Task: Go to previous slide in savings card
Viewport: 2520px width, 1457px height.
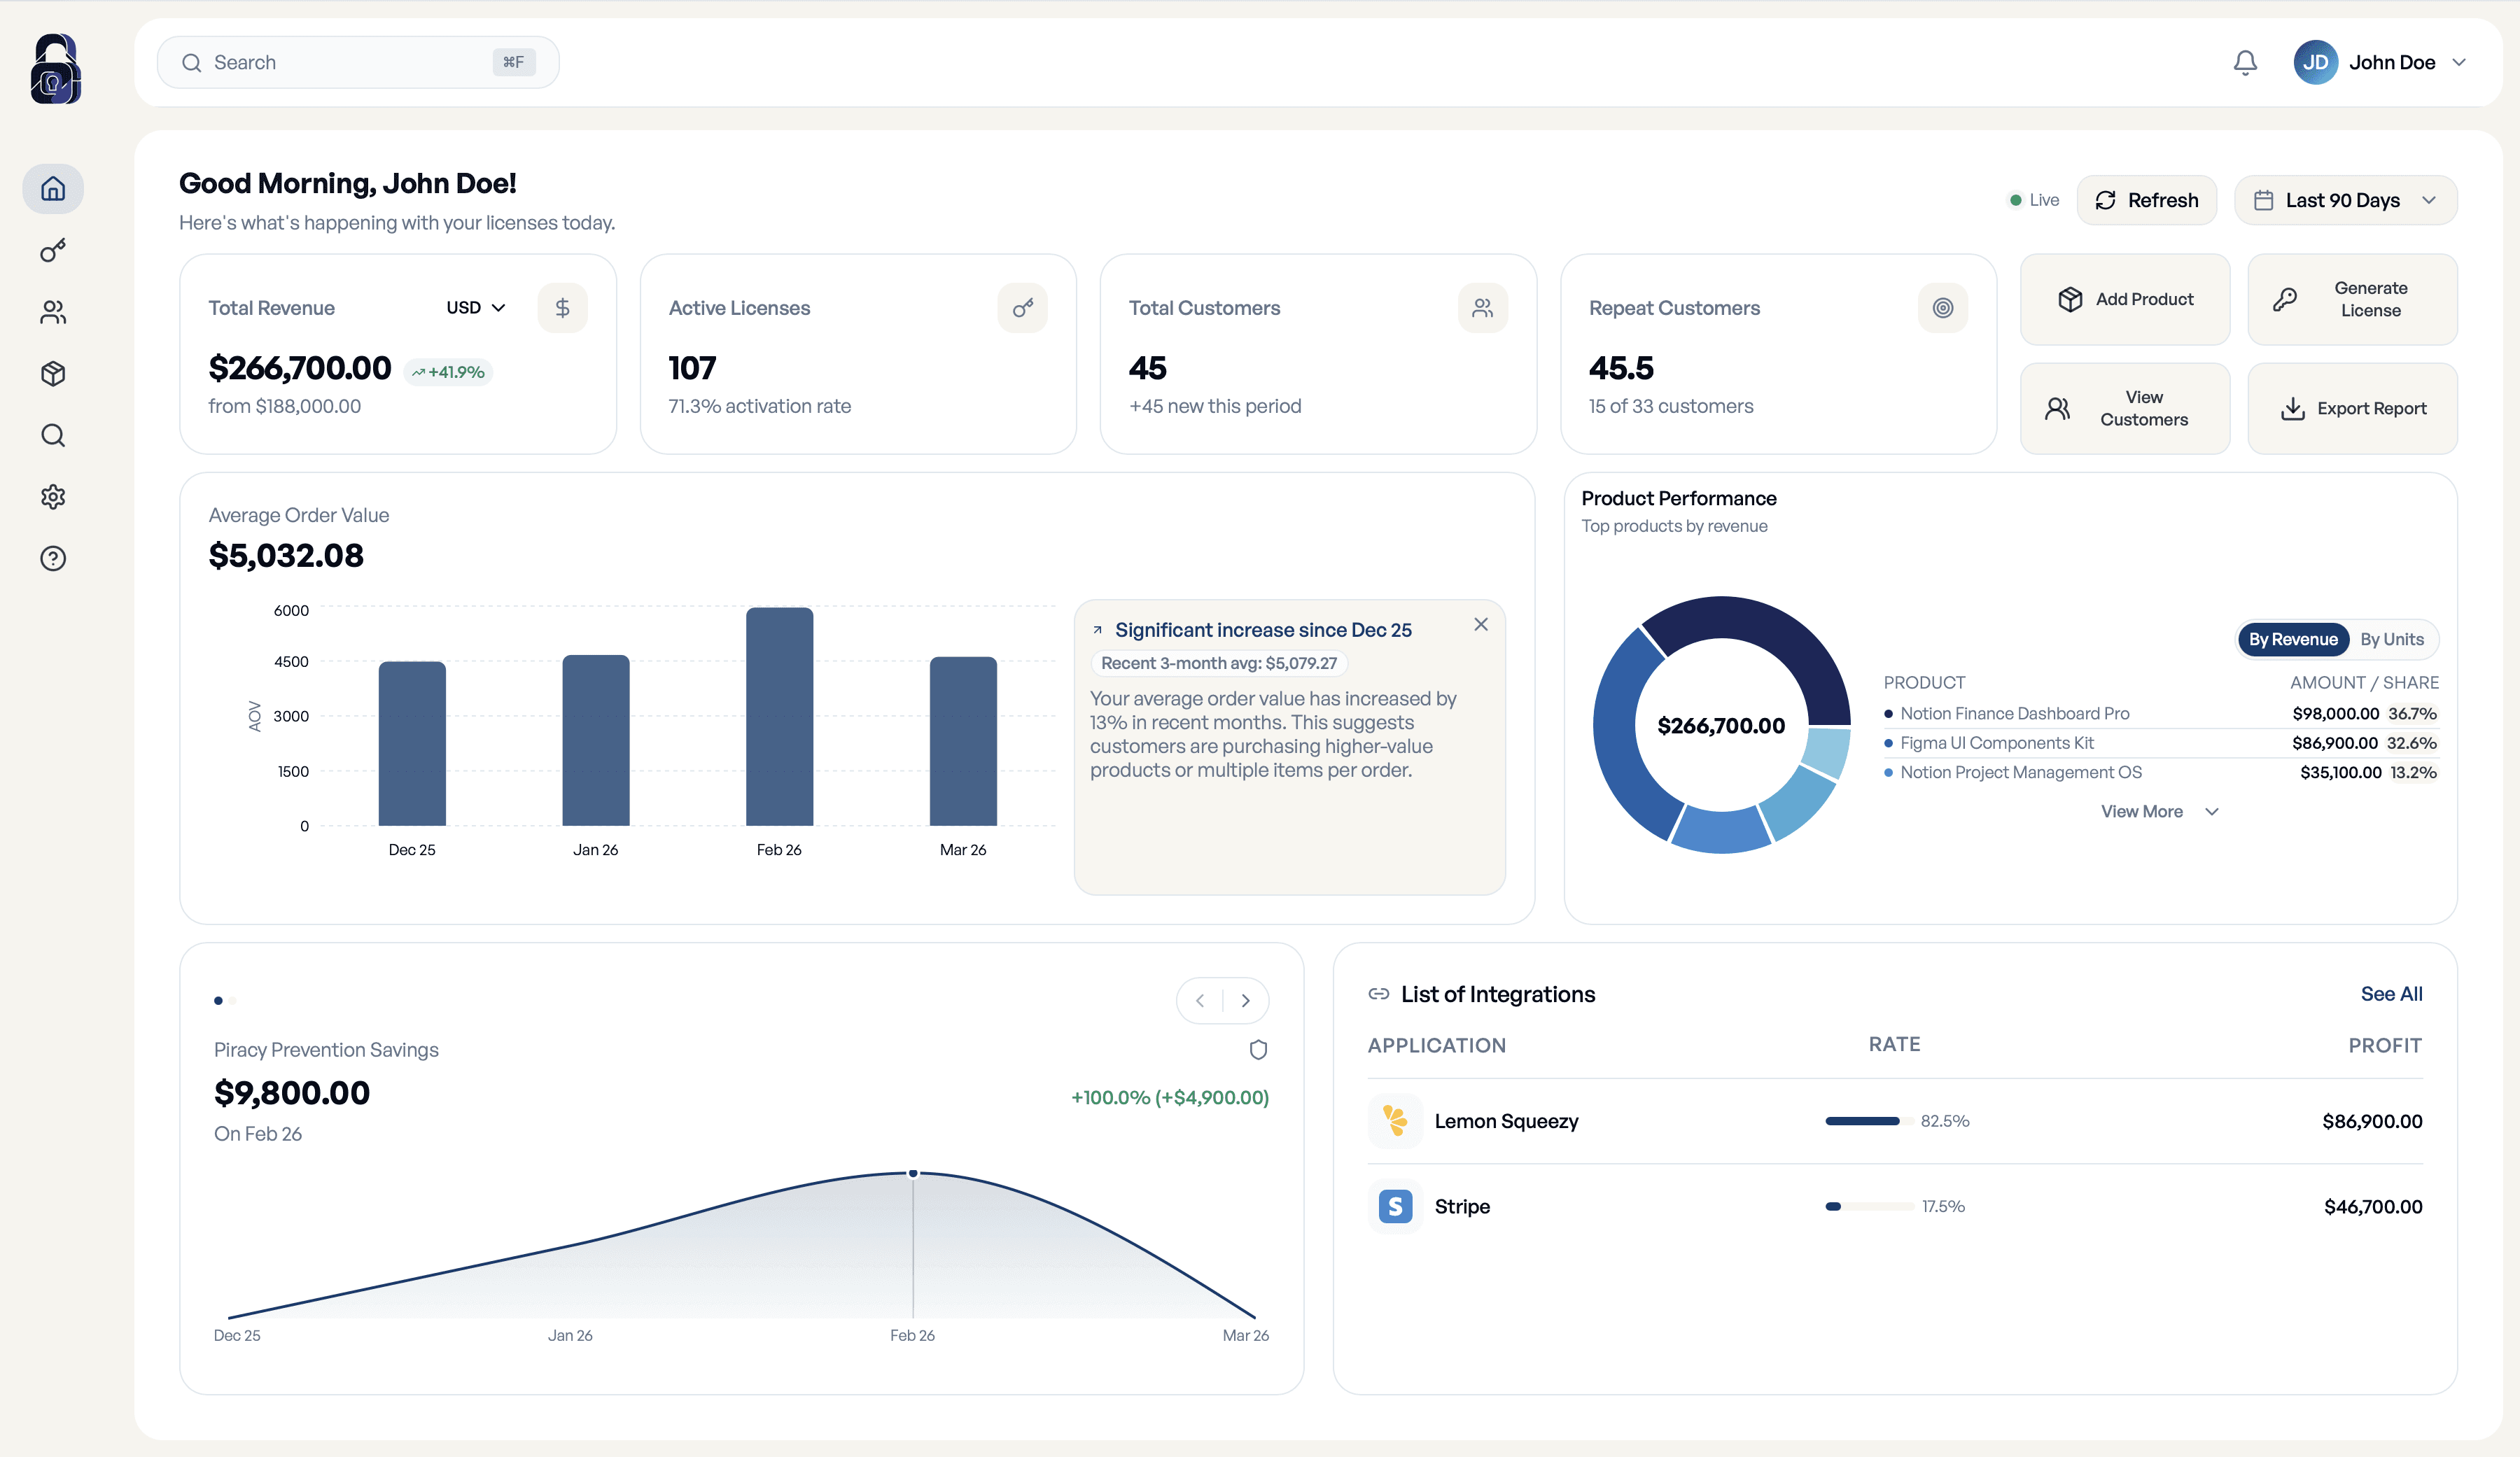Action: (1200, 1001)
